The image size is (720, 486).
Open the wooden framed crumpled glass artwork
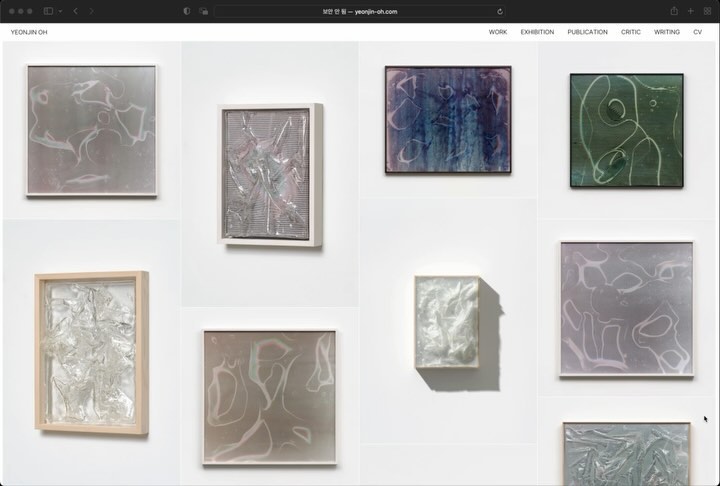pos(91,353)
